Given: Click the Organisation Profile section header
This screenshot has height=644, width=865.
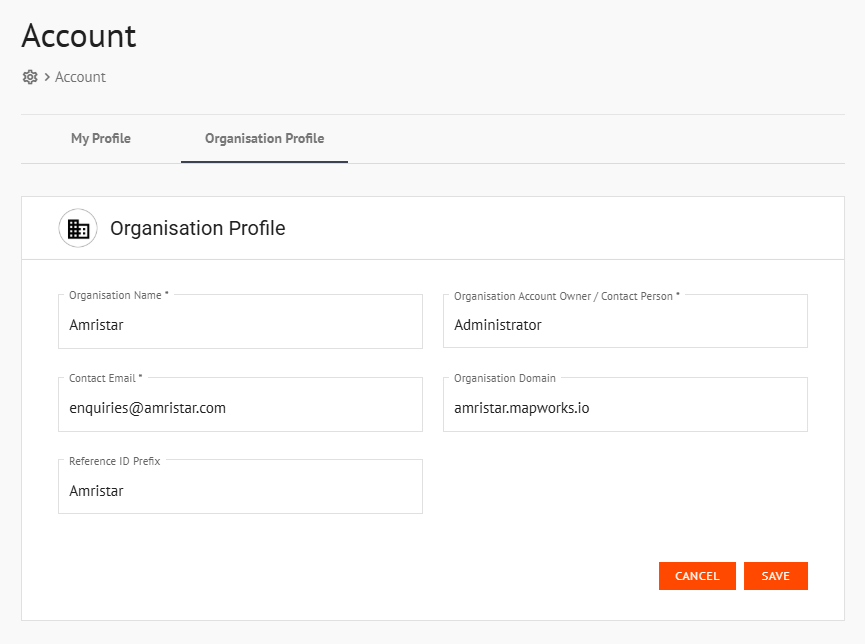Looking at the screenshot, I should pos(197,228).
